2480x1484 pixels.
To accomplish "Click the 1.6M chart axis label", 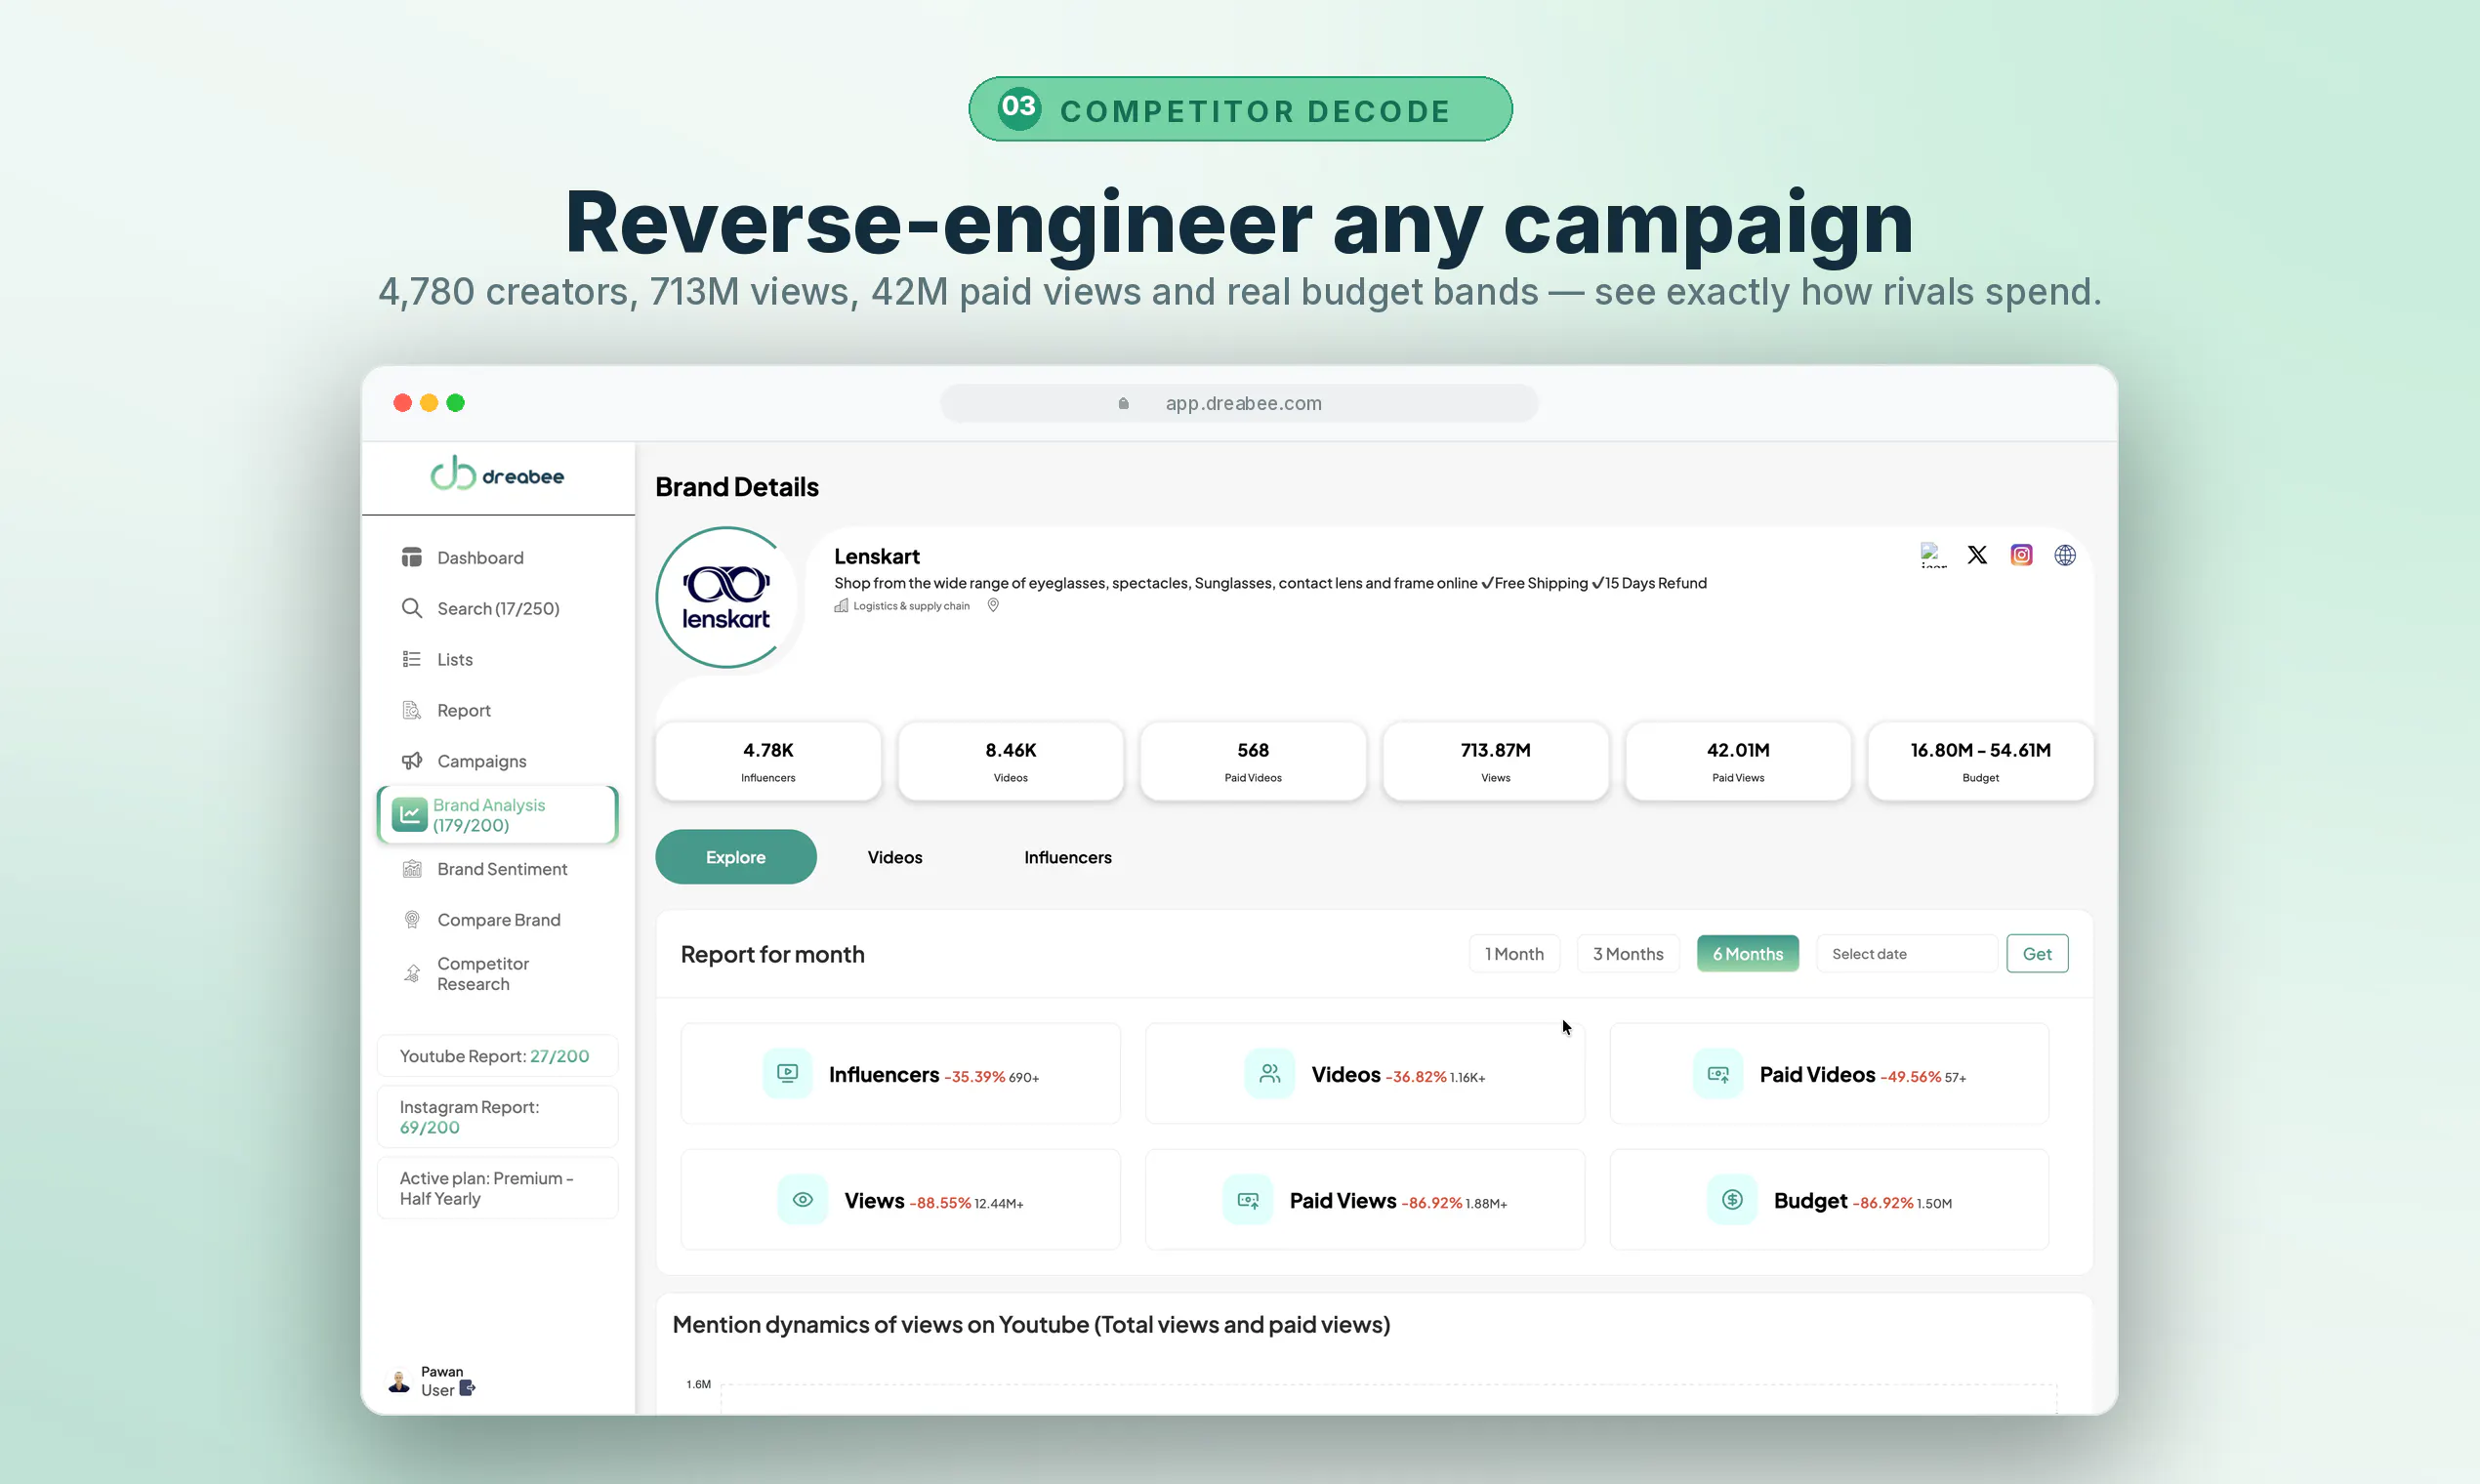I will tap(698, 1384).
